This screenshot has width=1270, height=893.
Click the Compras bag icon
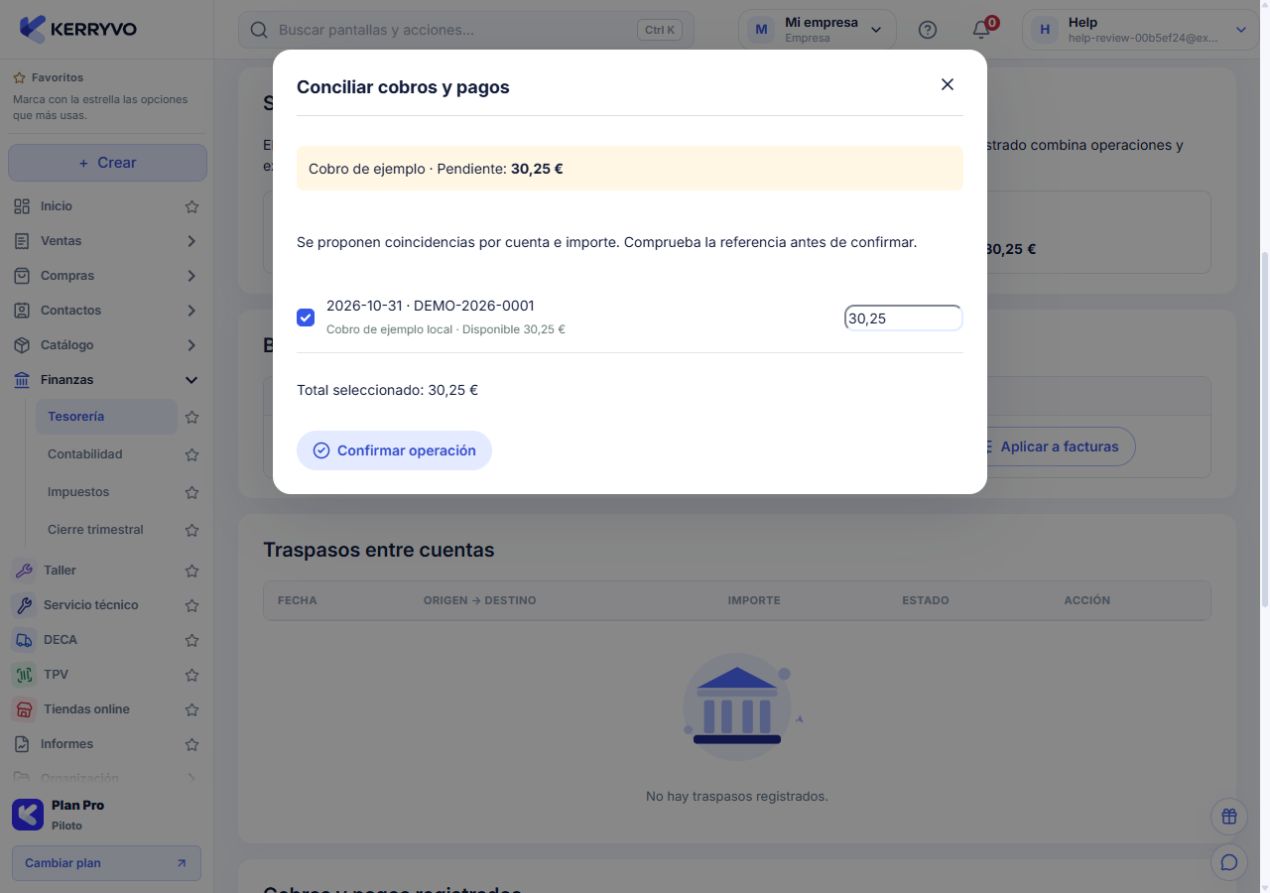[x=22, y=276]
